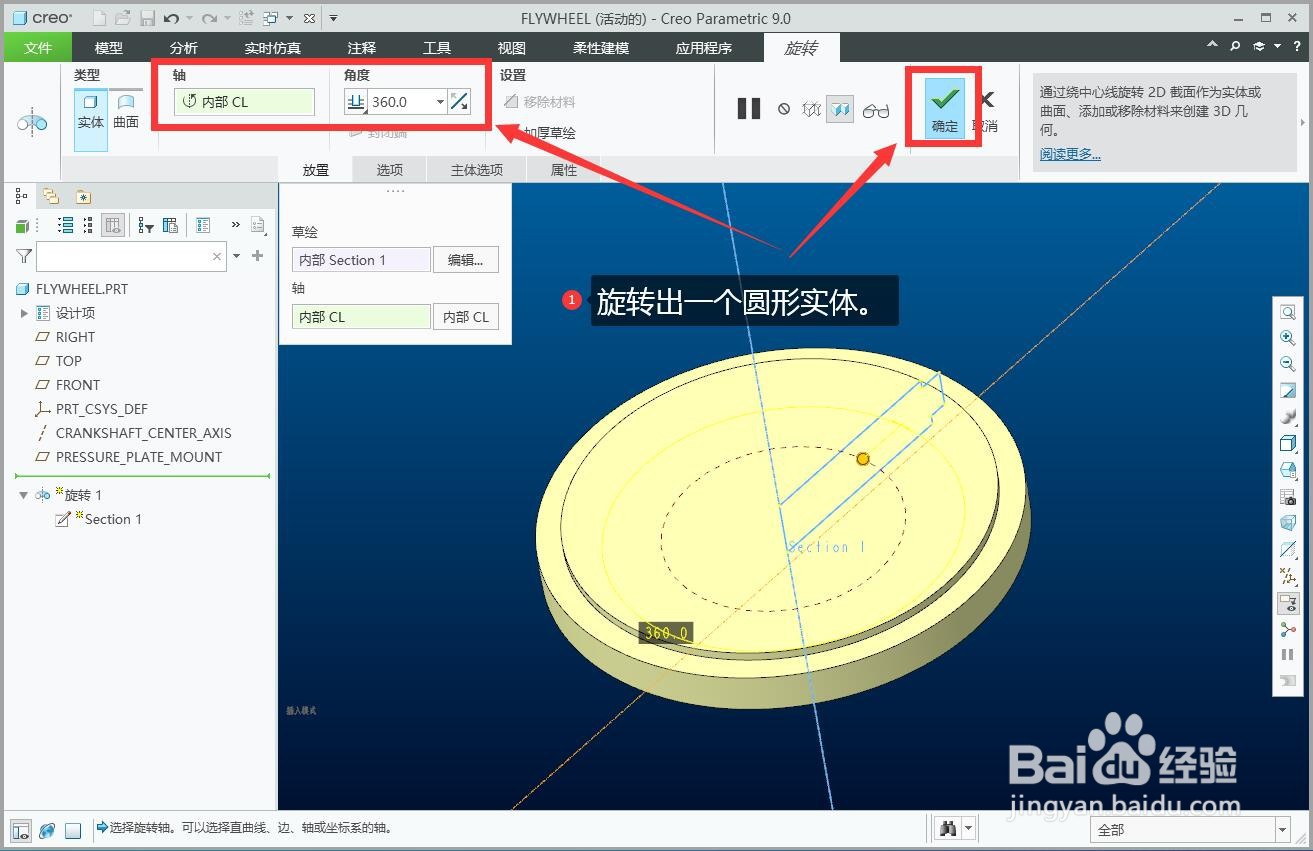This screenshot has height=851, width=1313.
Task: Click the 内部 CL button in placement panel
Action: (466, 317)
